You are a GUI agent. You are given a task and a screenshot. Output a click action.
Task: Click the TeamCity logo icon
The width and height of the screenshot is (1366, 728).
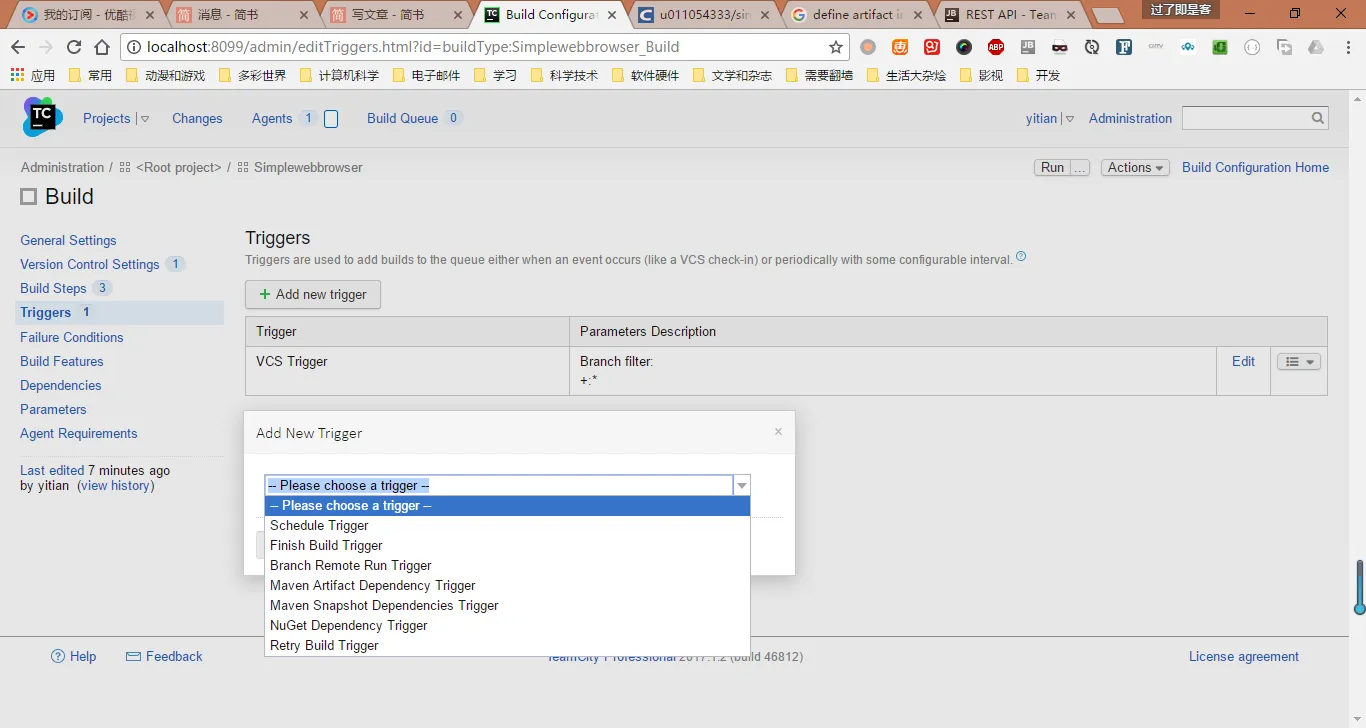tap(43, 117)
